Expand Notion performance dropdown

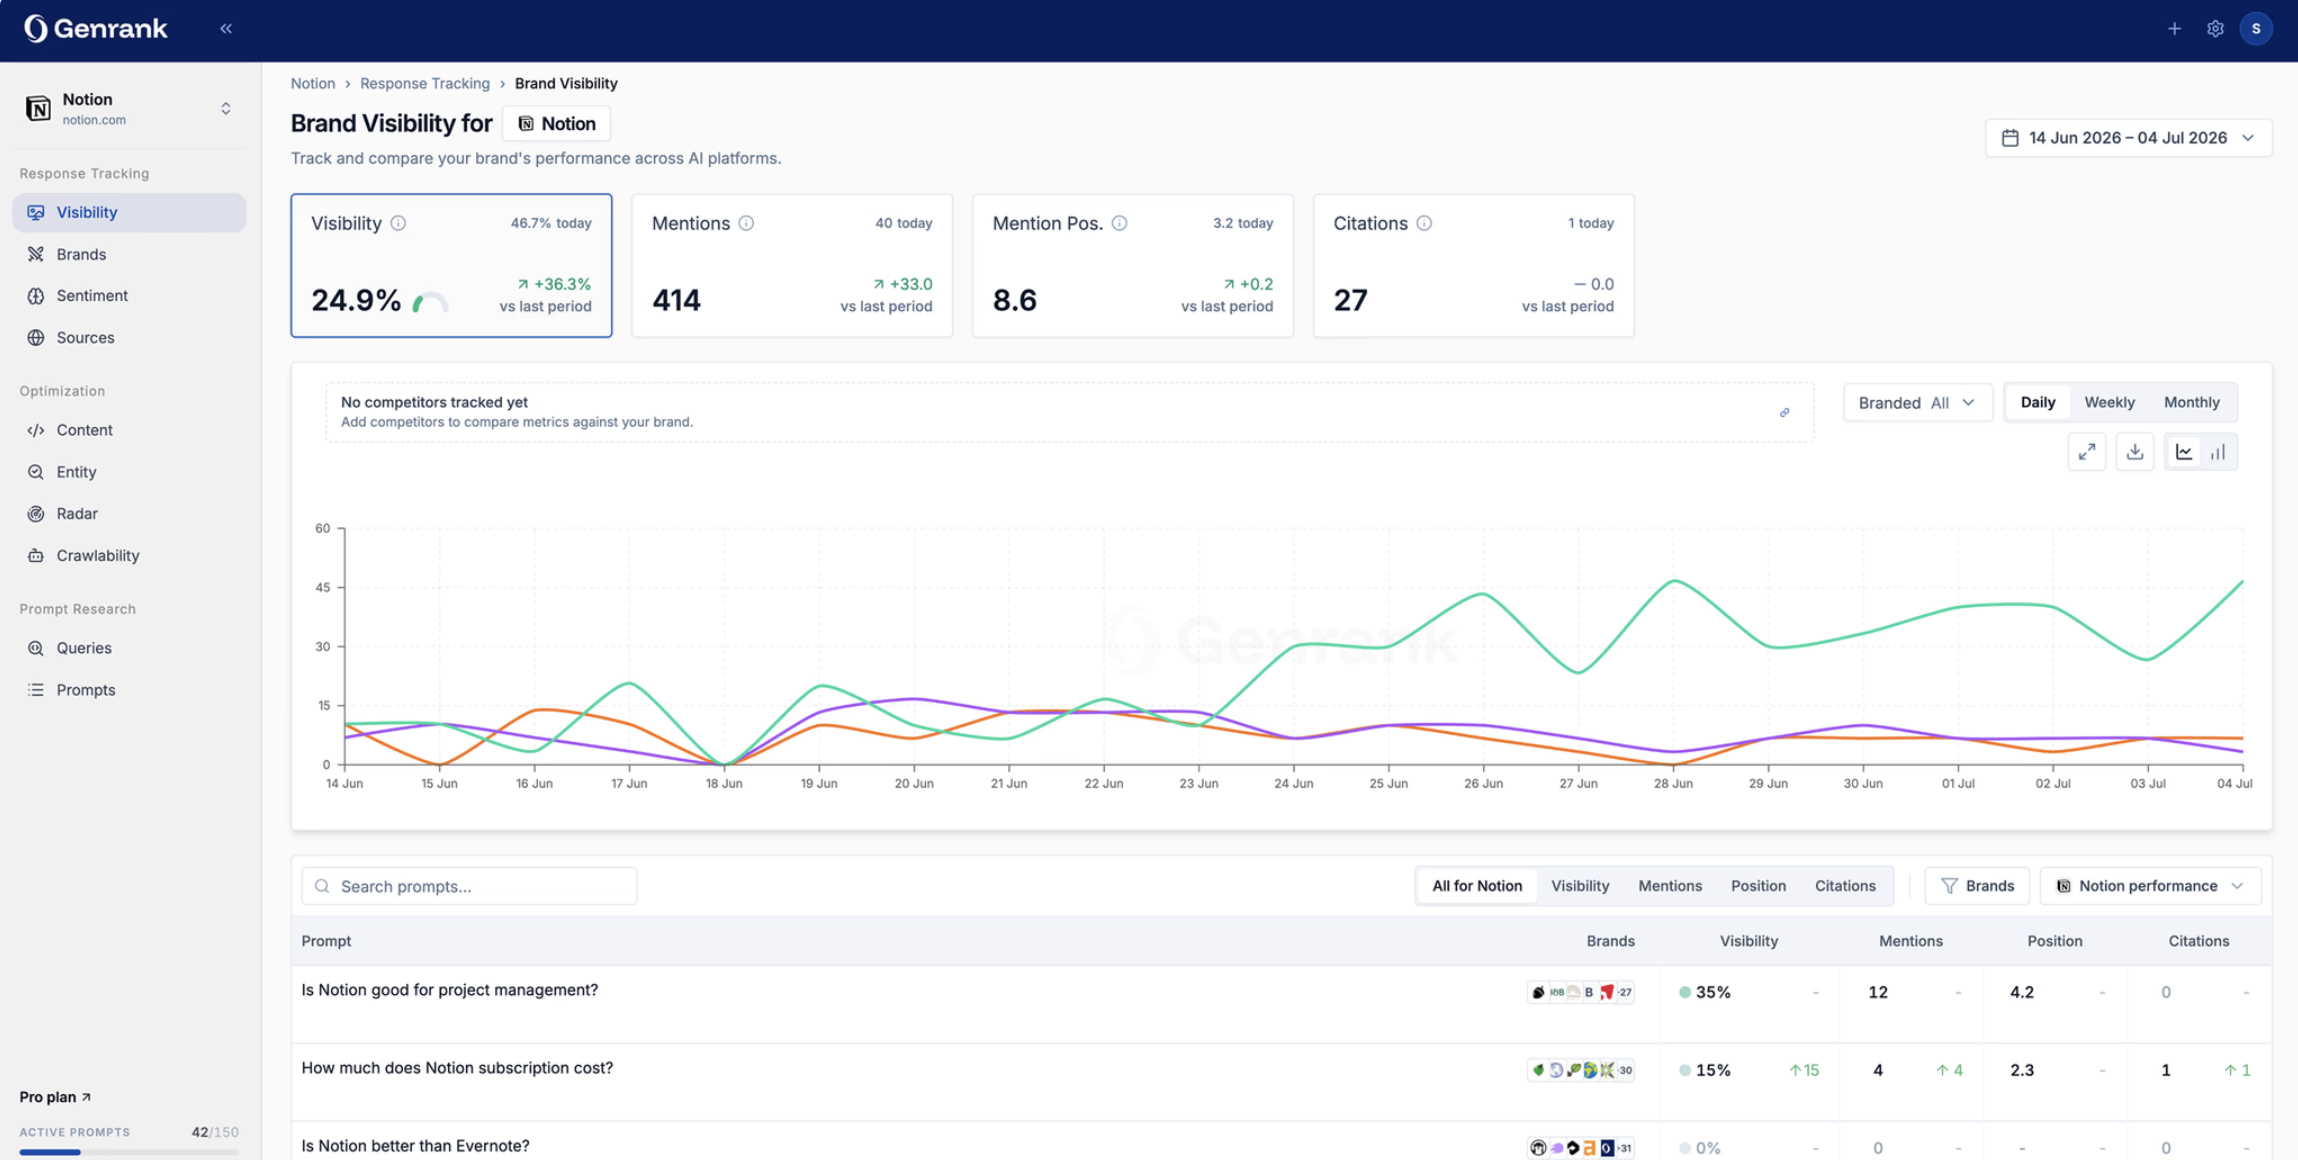point(2150,886)
